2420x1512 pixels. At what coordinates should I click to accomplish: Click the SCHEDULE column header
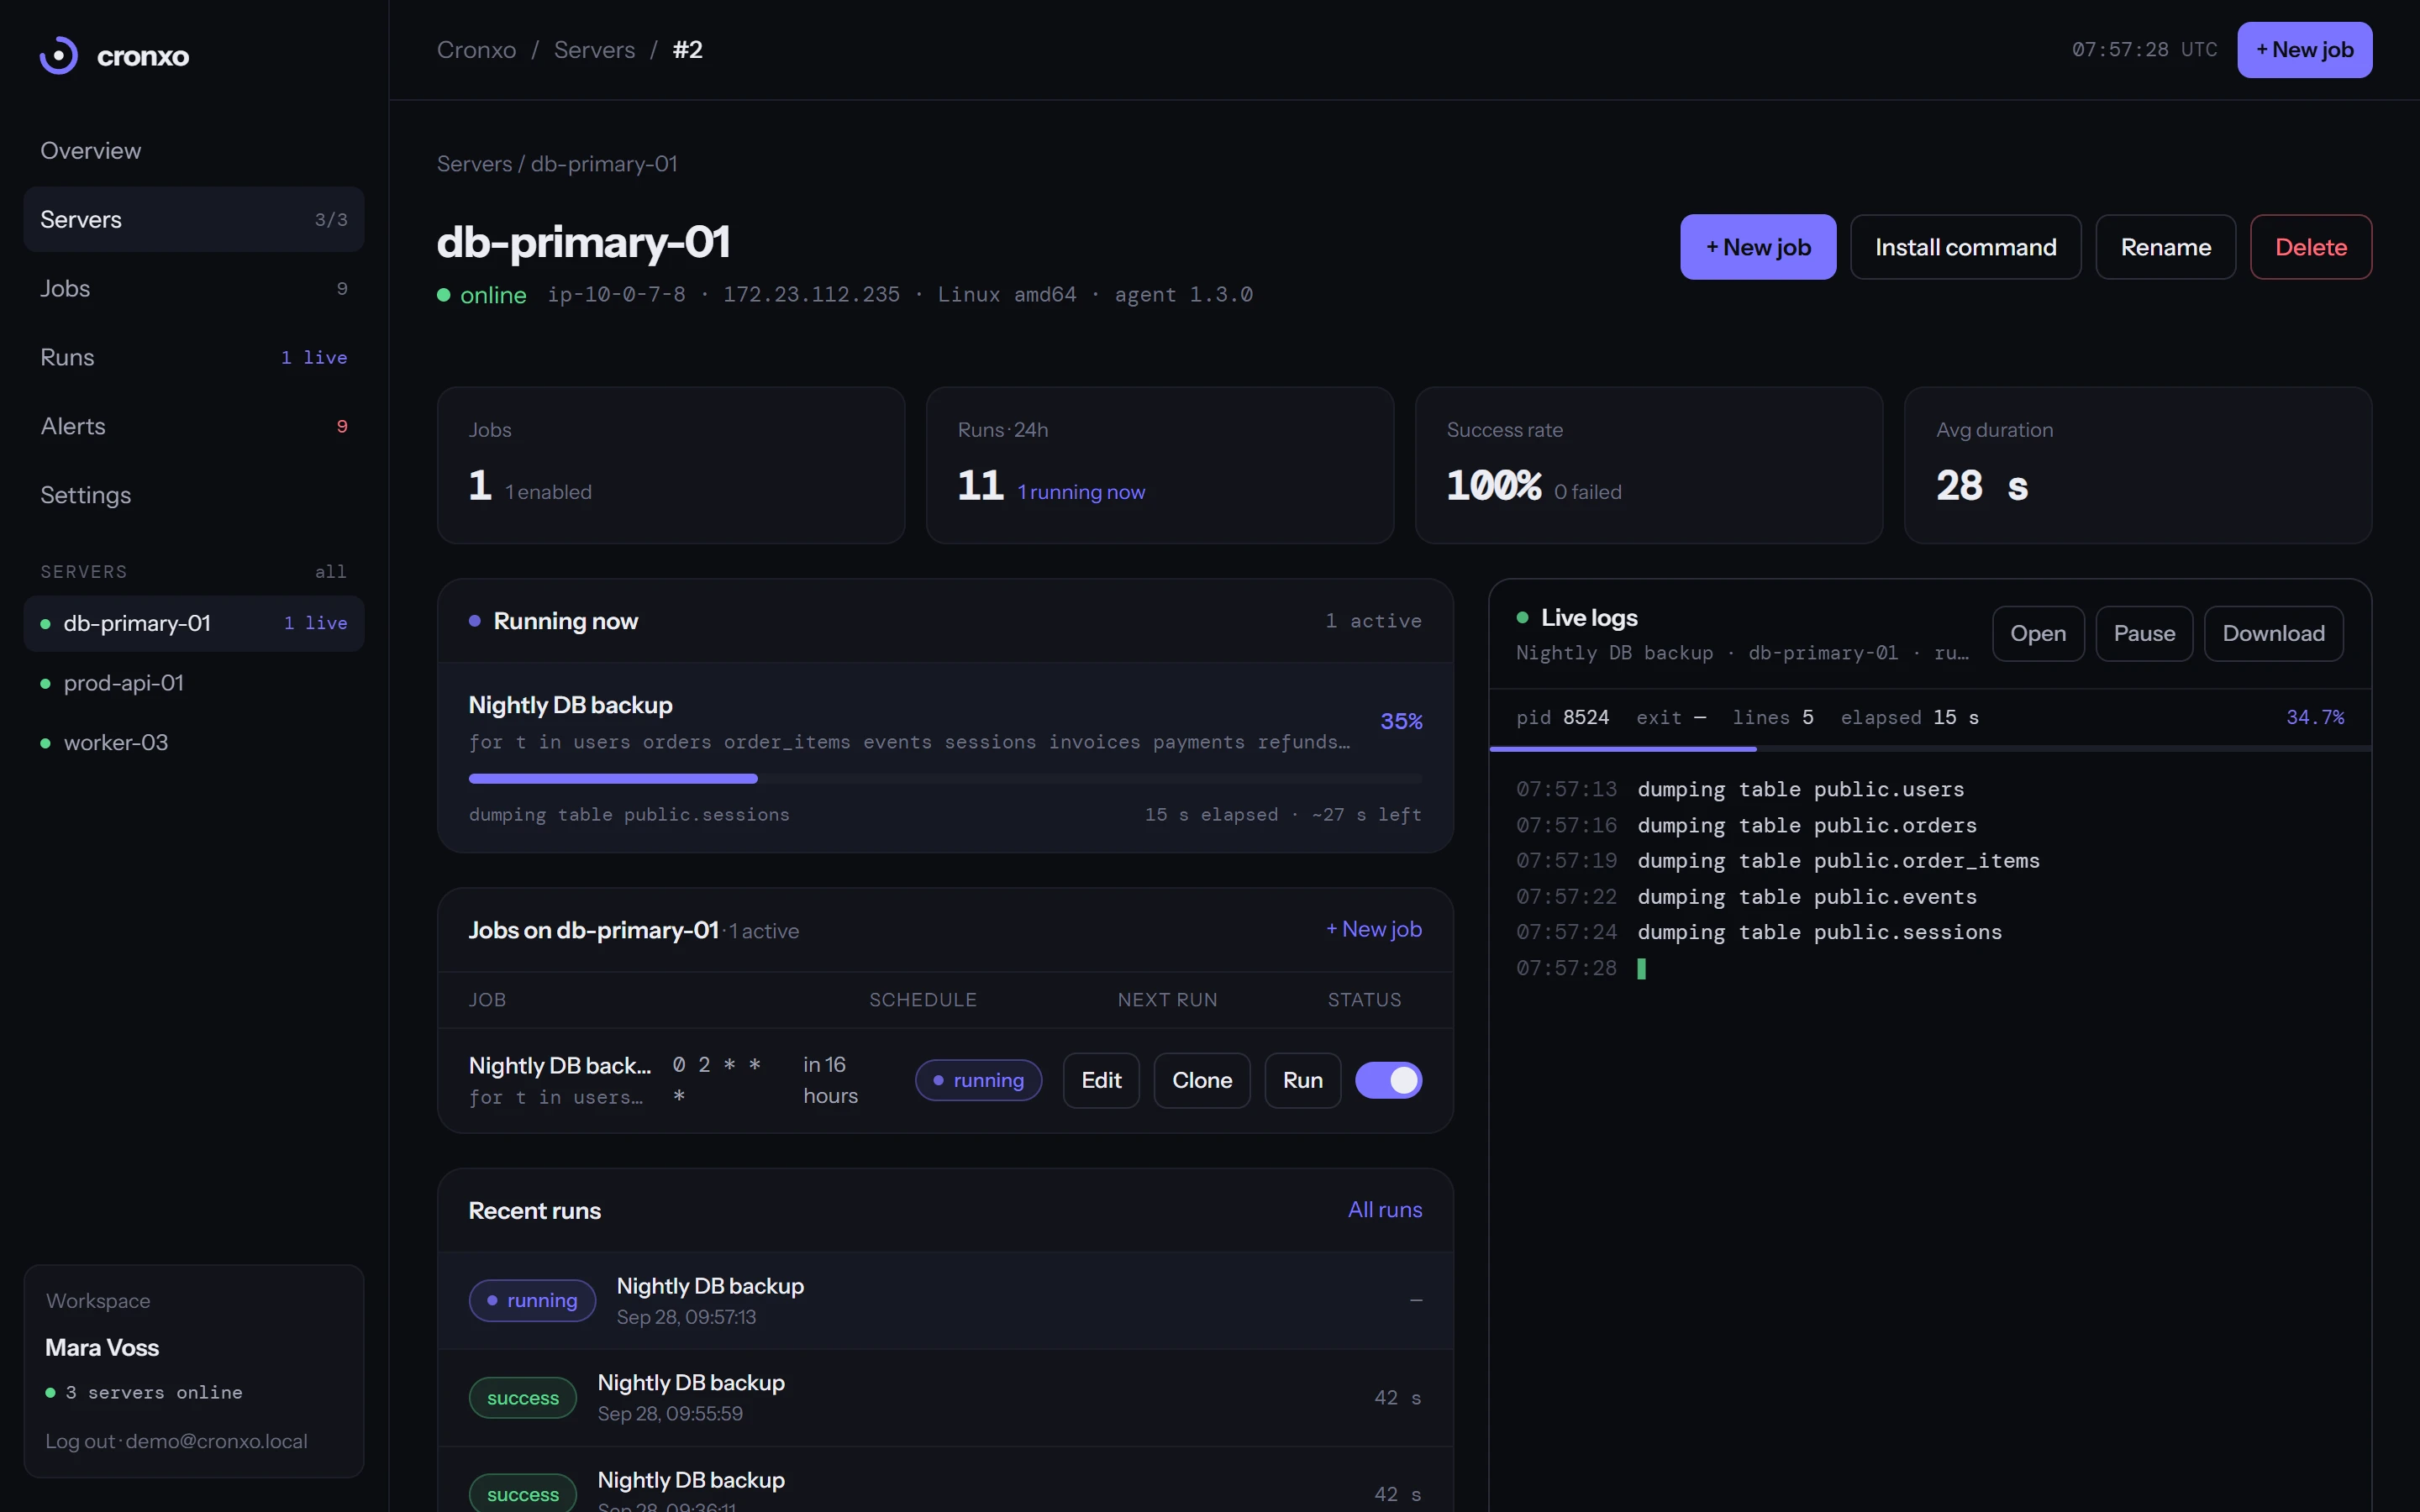pos(922,999)
